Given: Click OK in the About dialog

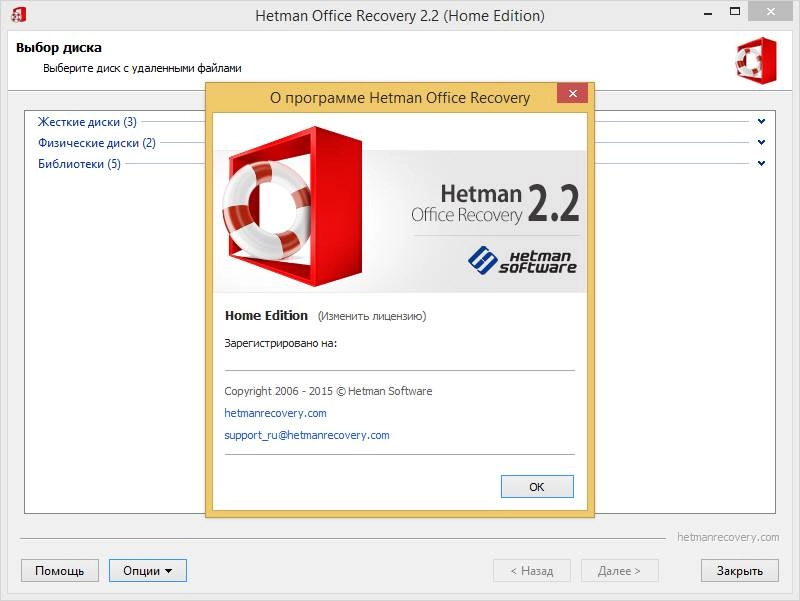Looking at the screenshot, I should tap(537, 486).
